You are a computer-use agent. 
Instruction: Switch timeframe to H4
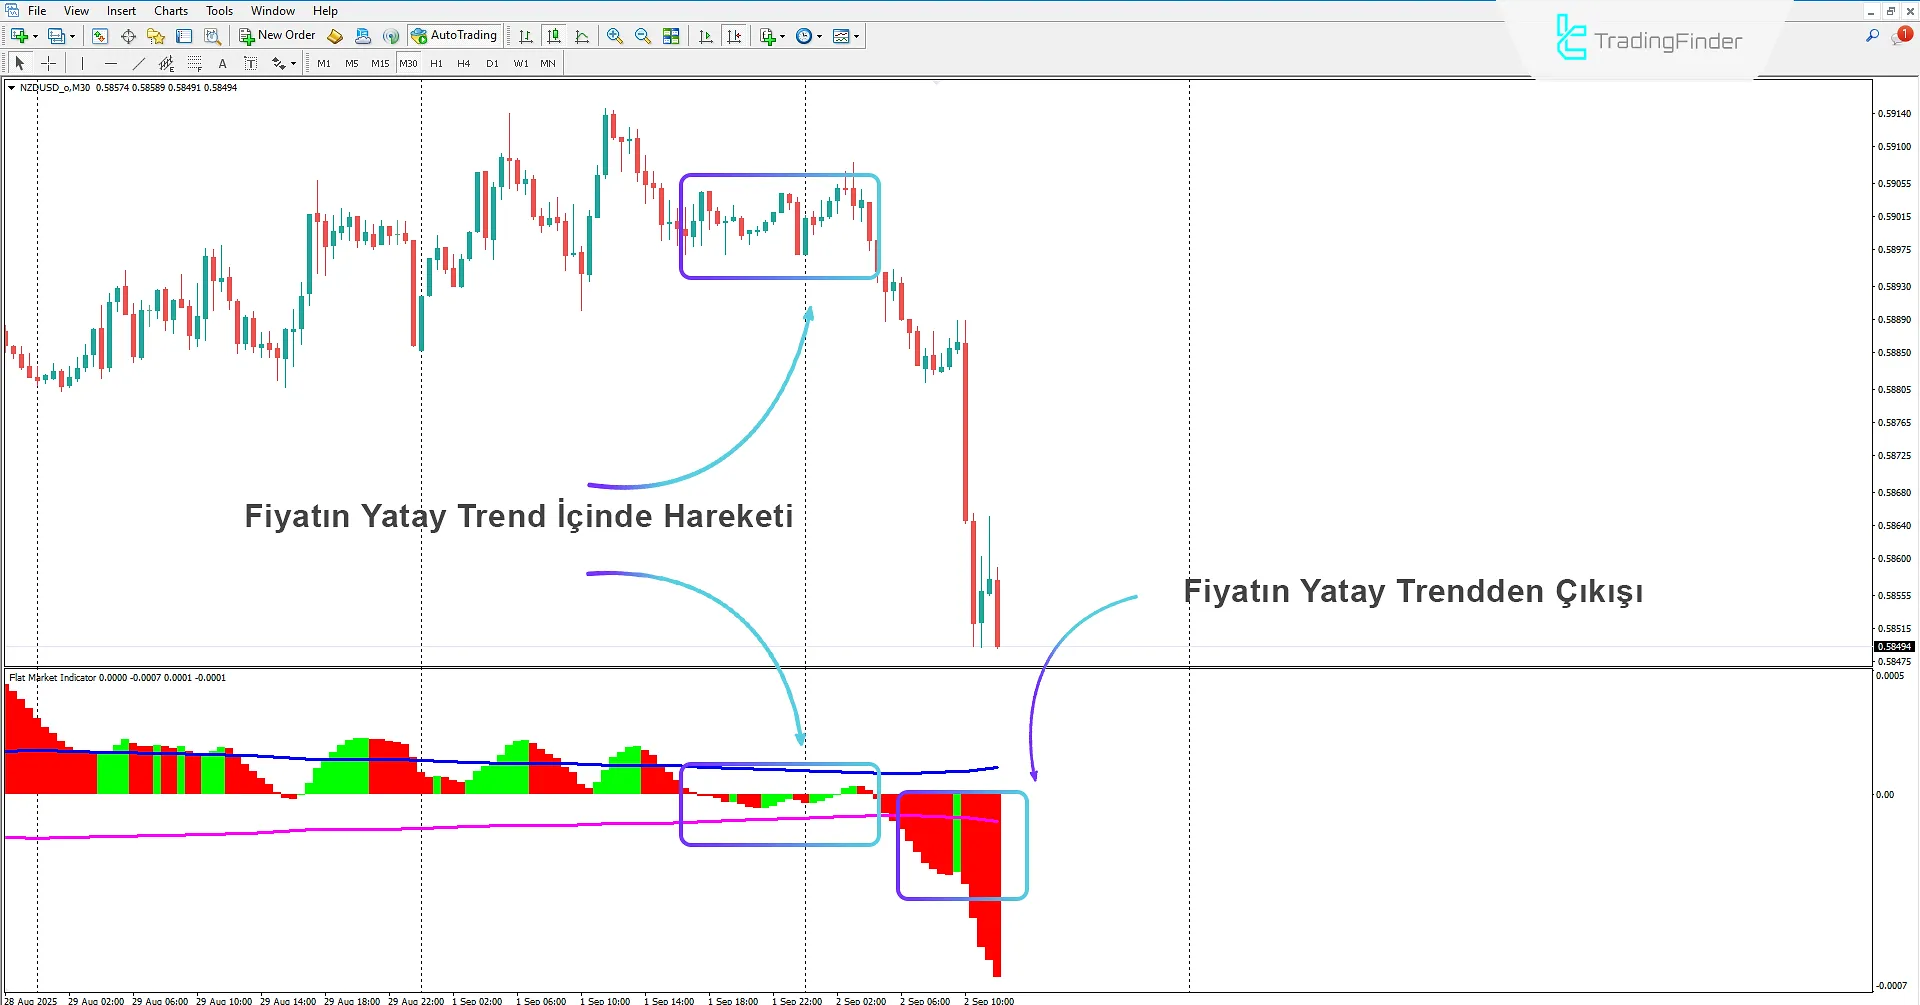click(x=463, y=63)
